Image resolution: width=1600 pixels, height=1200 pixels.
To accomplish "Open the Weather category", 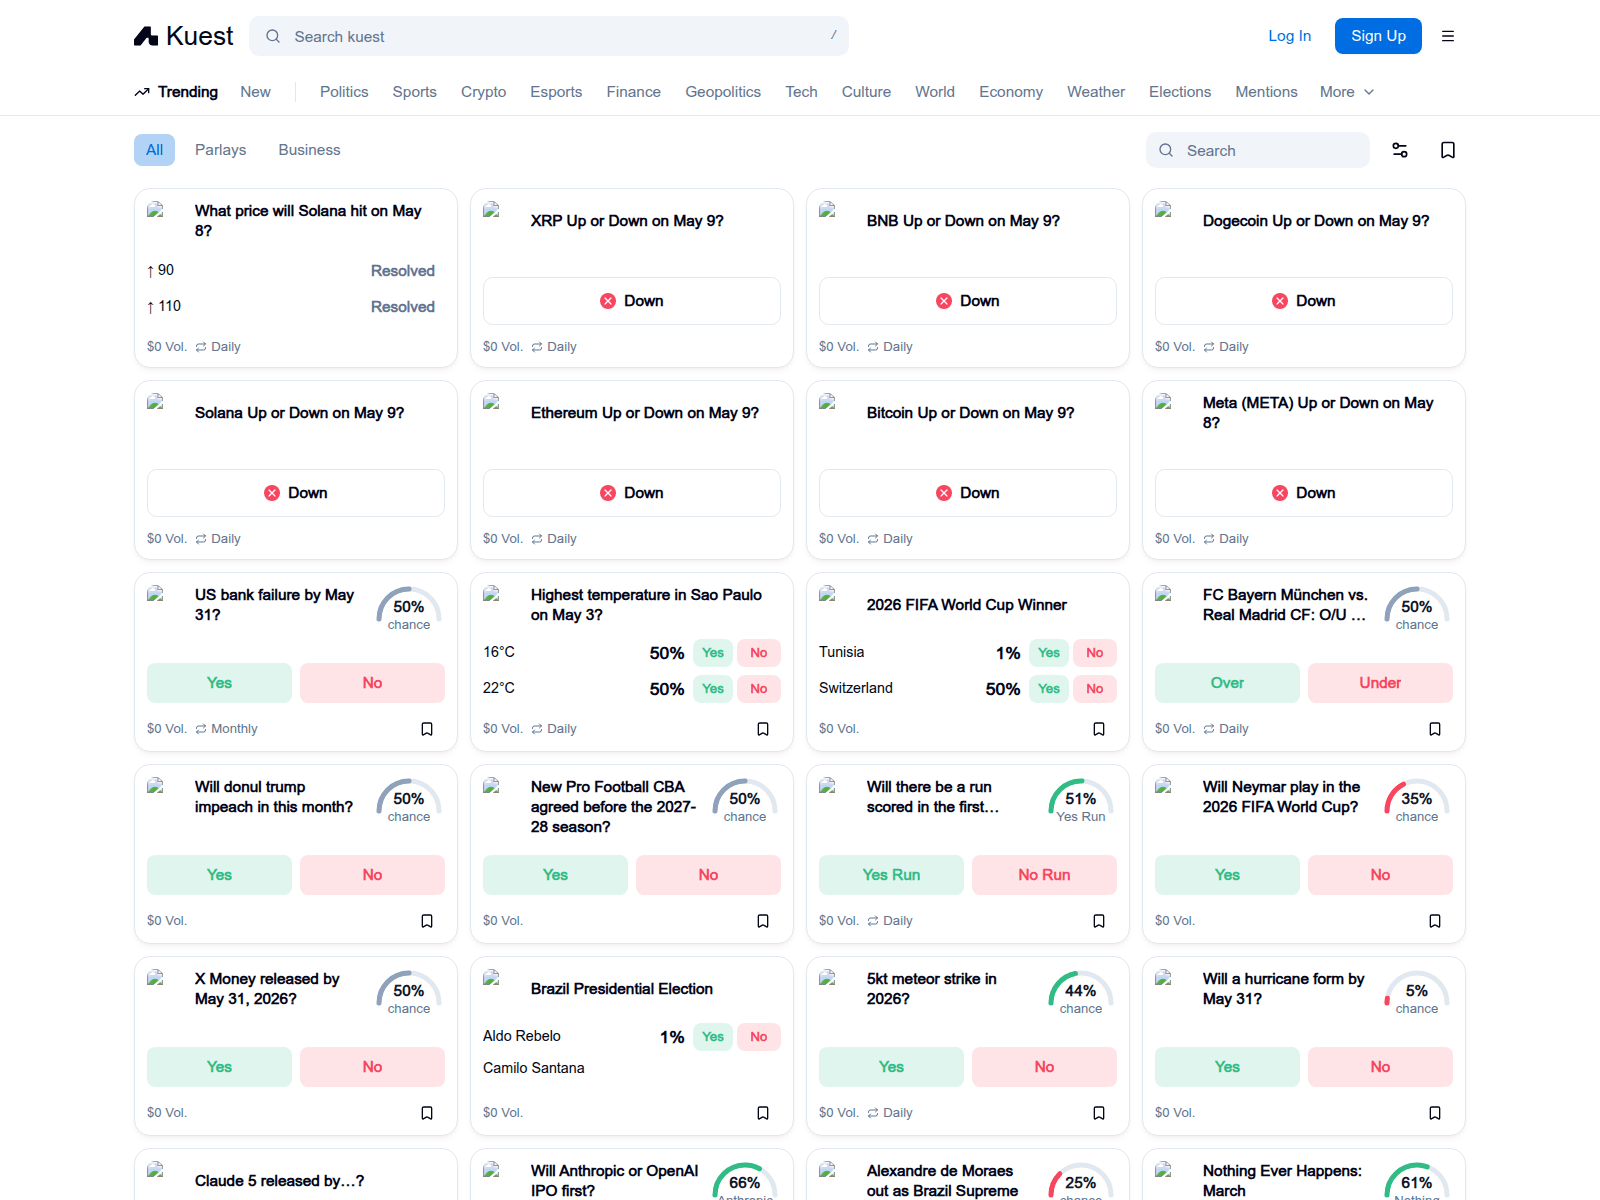I will point(1096,92).
